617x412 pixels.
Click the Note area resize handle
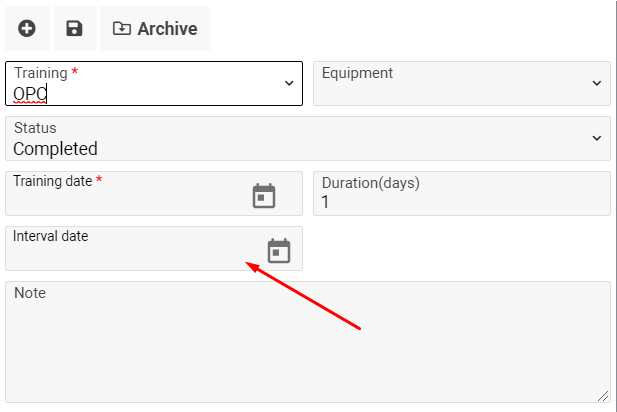click(x=604, y=396)
